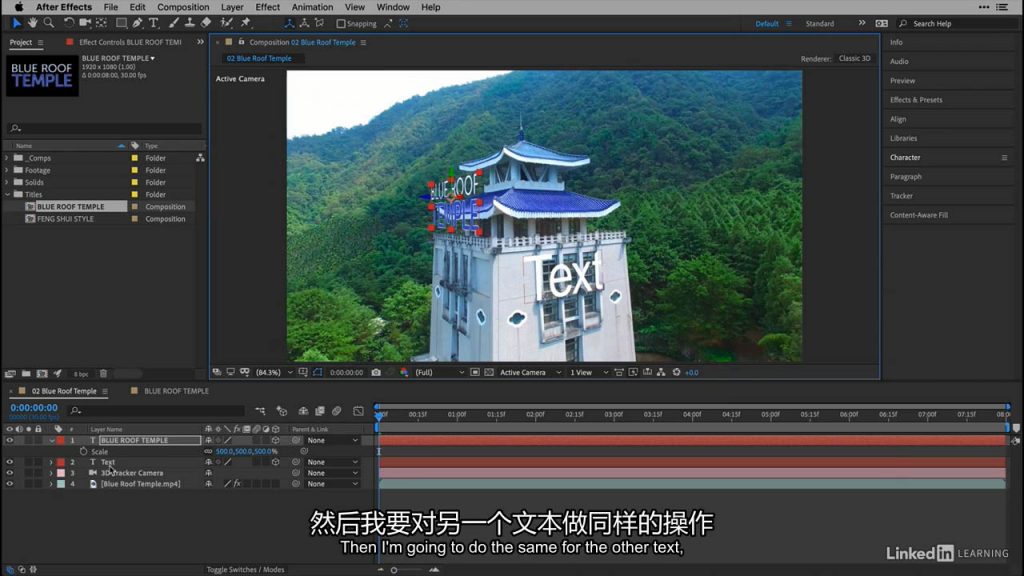Screen dimensions: 1024x576
Task: Open the magnification ratio dropdown (84.3%)
Action: pyautogui.click(x=274, y=372)
